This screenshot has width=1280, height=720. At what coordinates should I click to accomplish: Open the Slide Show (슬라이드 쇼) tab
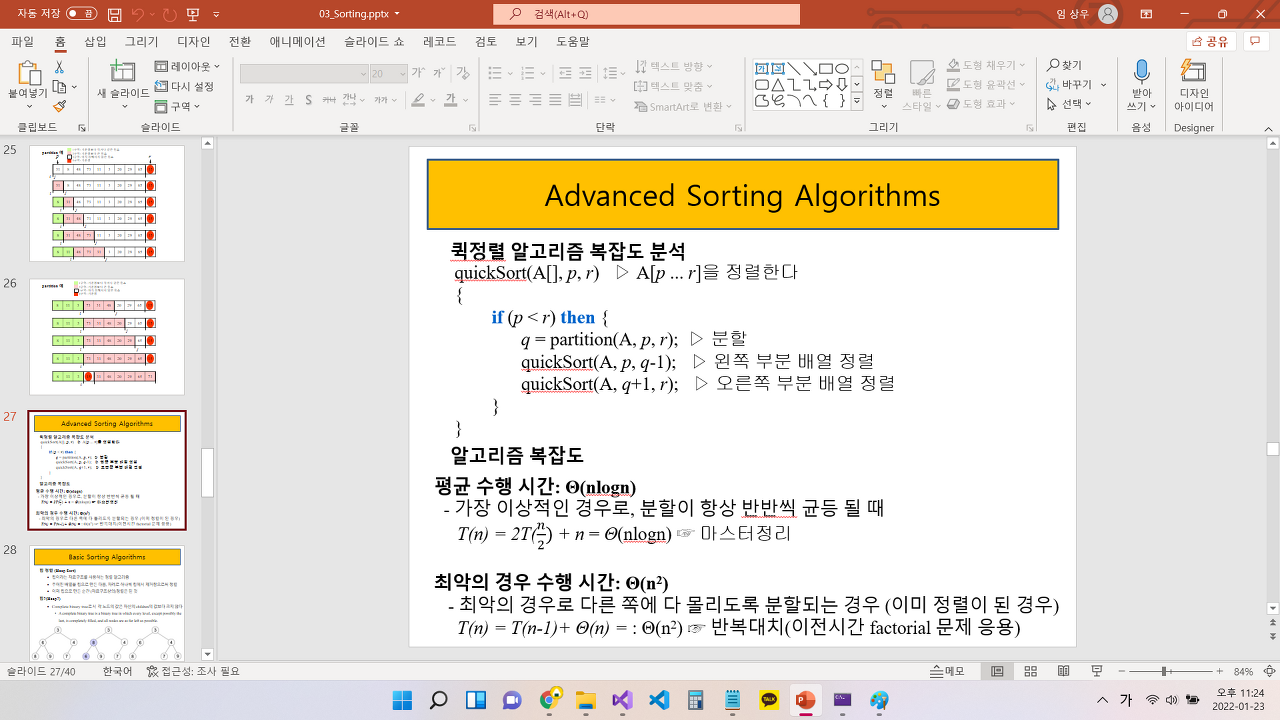(374, 42)
